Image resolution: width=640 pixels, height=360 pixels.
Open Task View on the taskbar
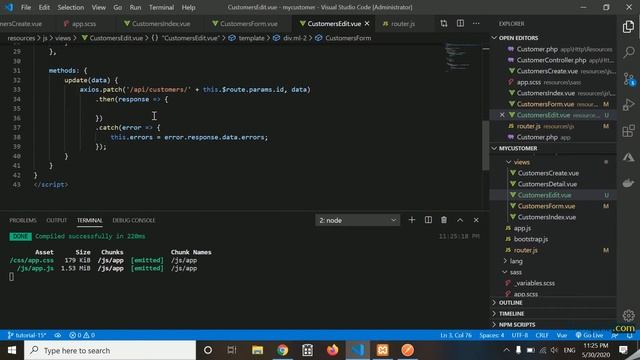click(x=232, y=350)
